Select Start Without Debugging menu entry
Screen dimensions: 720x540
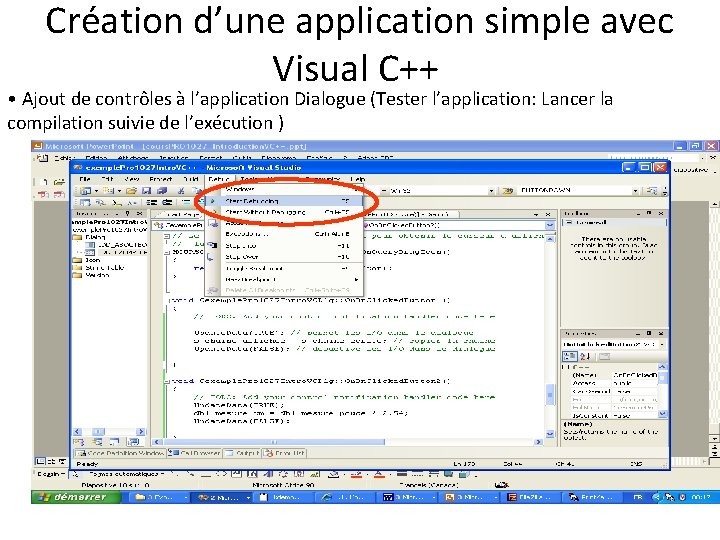click(284, 212)
